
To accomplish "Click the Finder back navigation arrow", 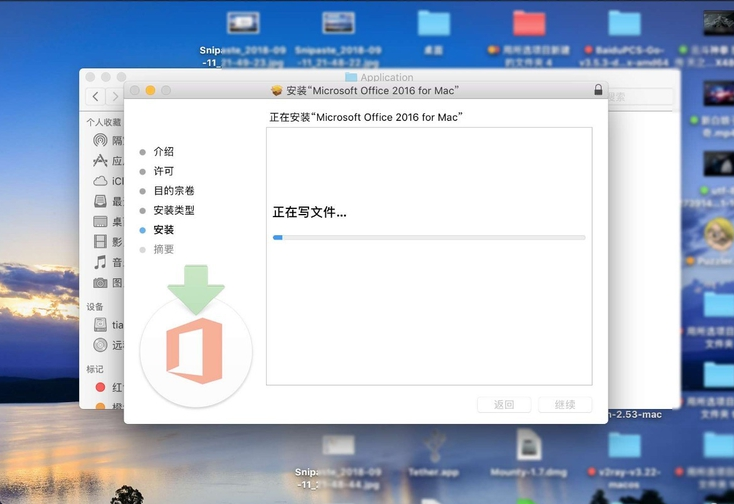I will pos(96,97).
